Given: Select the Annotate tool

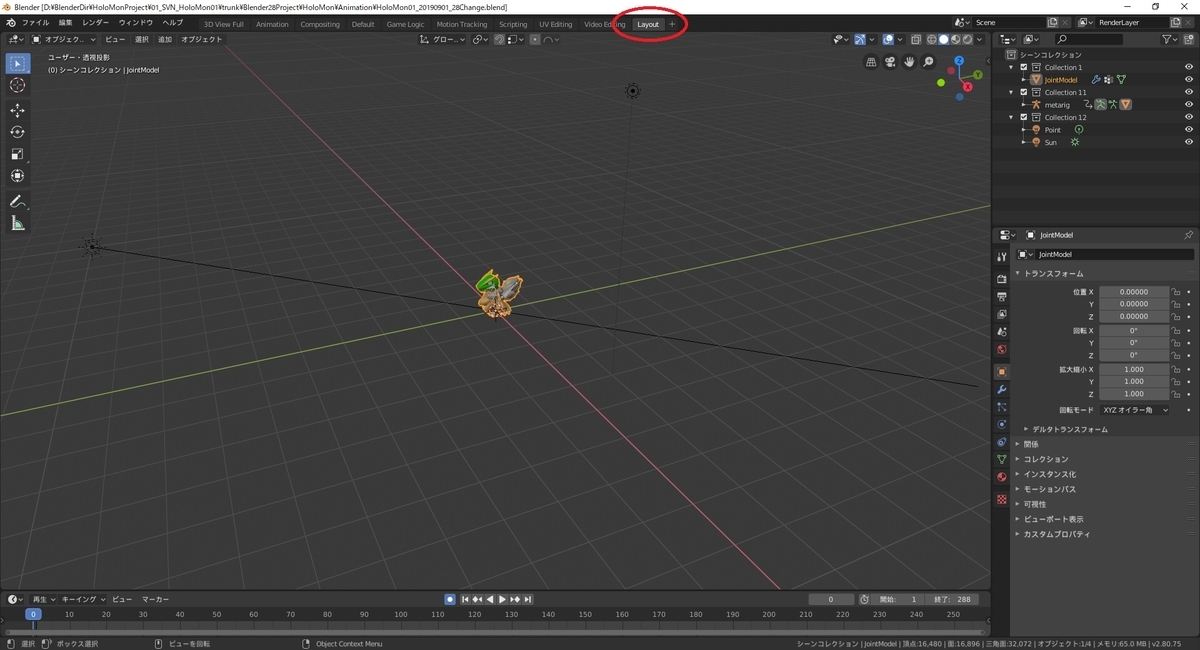Looking at the screenshot, I should 17,201.
